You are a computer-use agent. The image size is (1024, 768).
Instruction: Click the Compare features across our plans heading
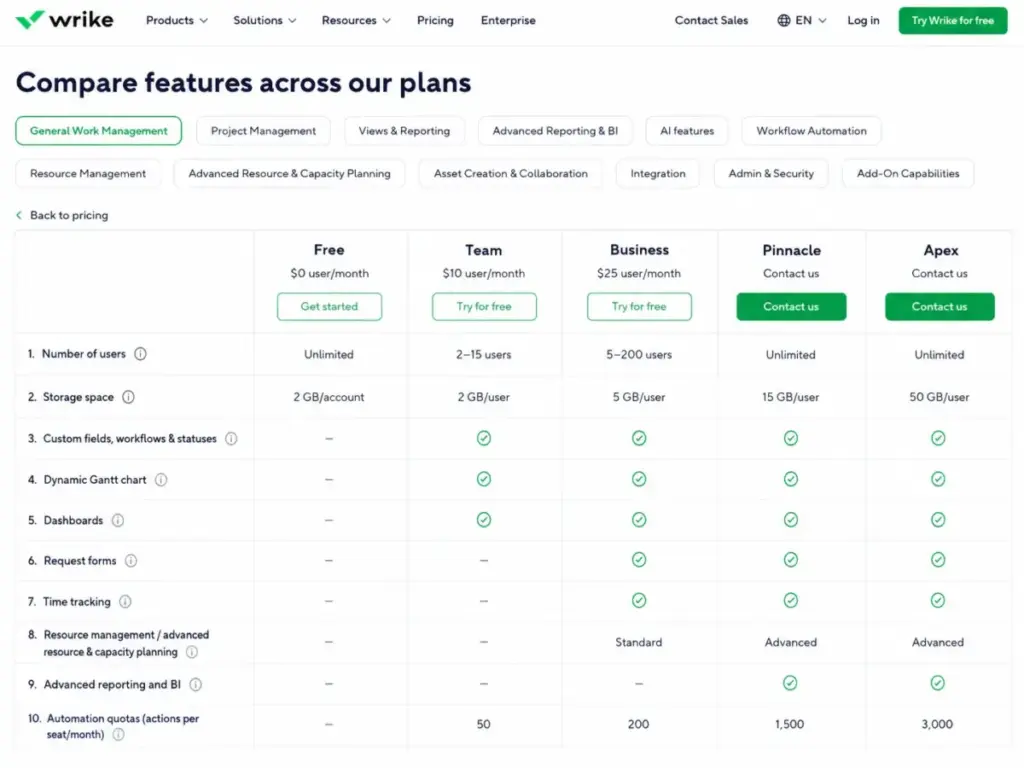coord(244,83)
